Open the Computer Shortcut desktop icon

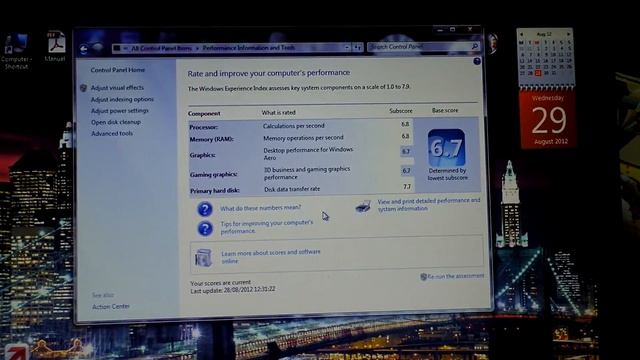point(16,51)
